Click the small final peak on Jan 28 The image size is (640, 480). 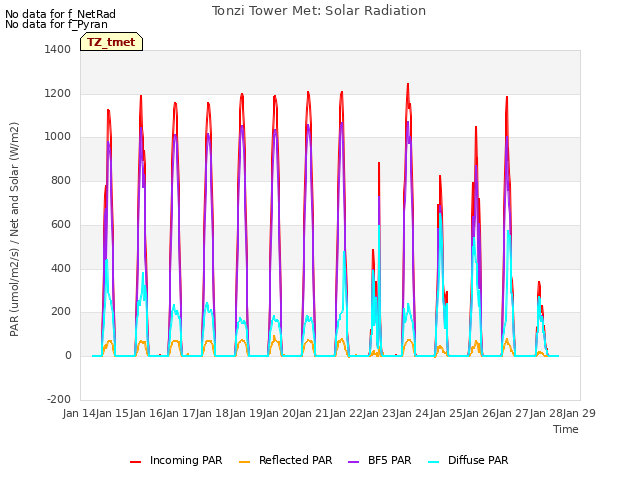[539, 282]
